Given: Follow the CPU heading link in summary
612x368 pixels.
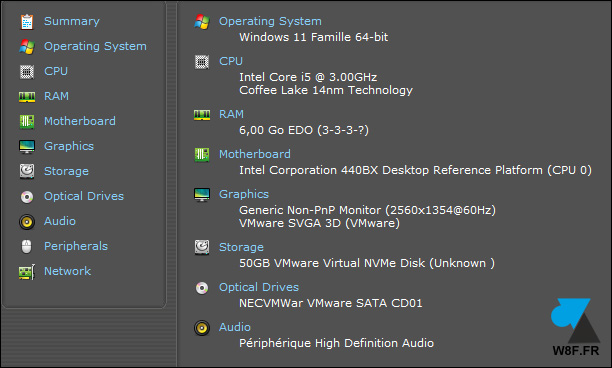Looking at the screenshot, I should click(x=231, y=61).
